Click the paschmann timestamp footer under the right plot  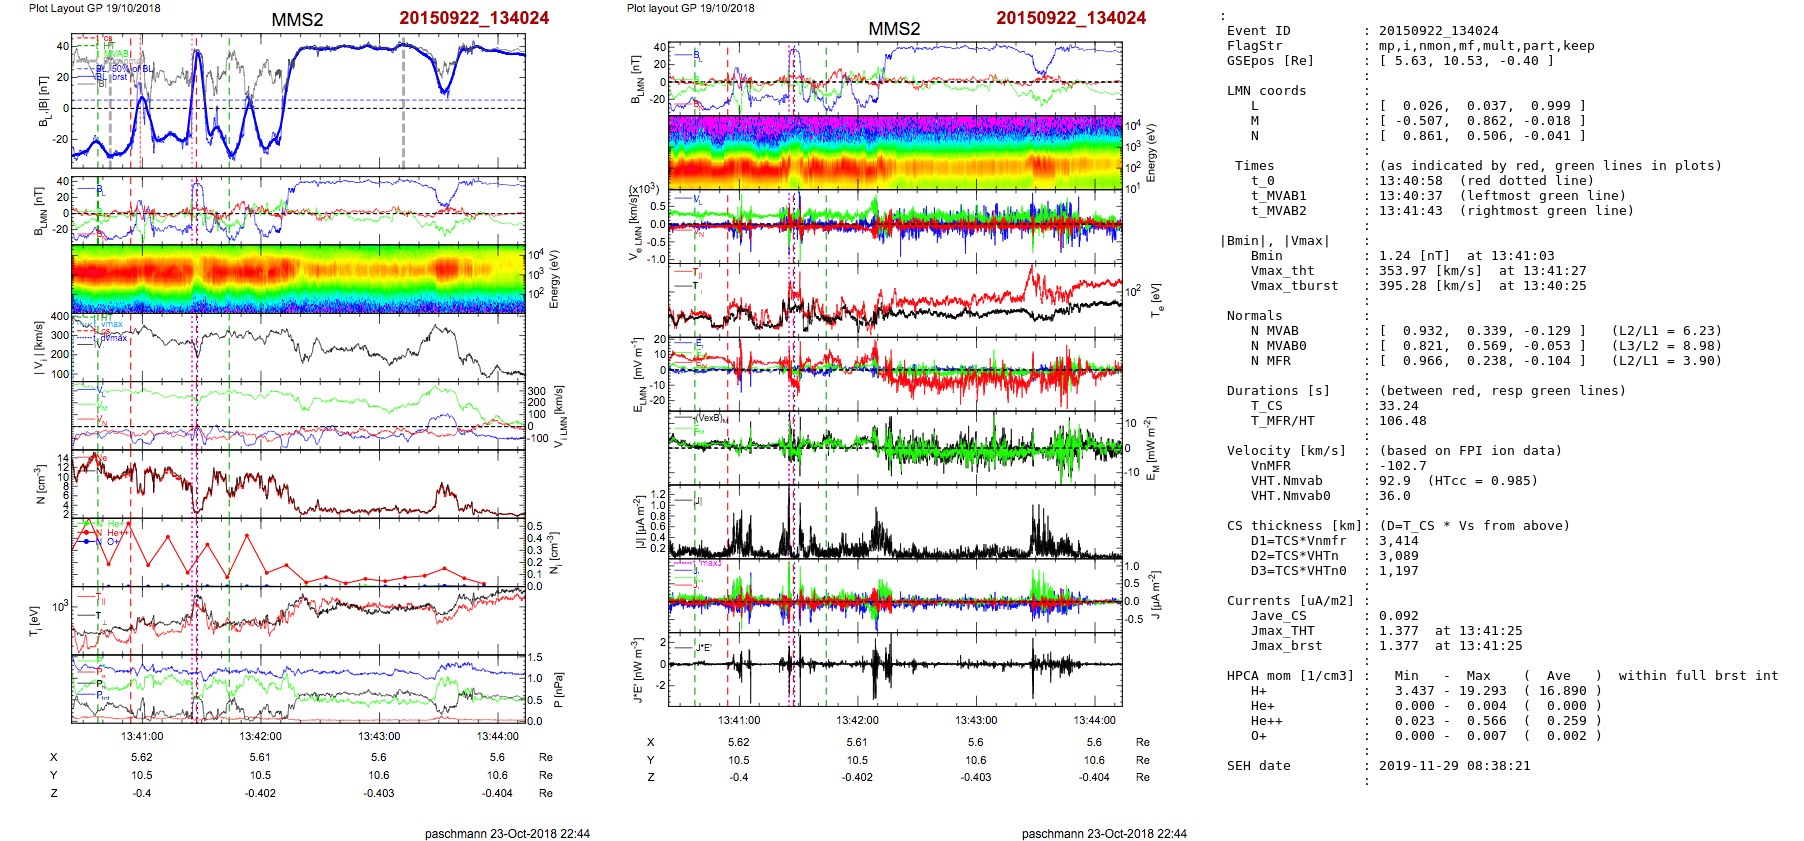click(x=1104, y=833)
